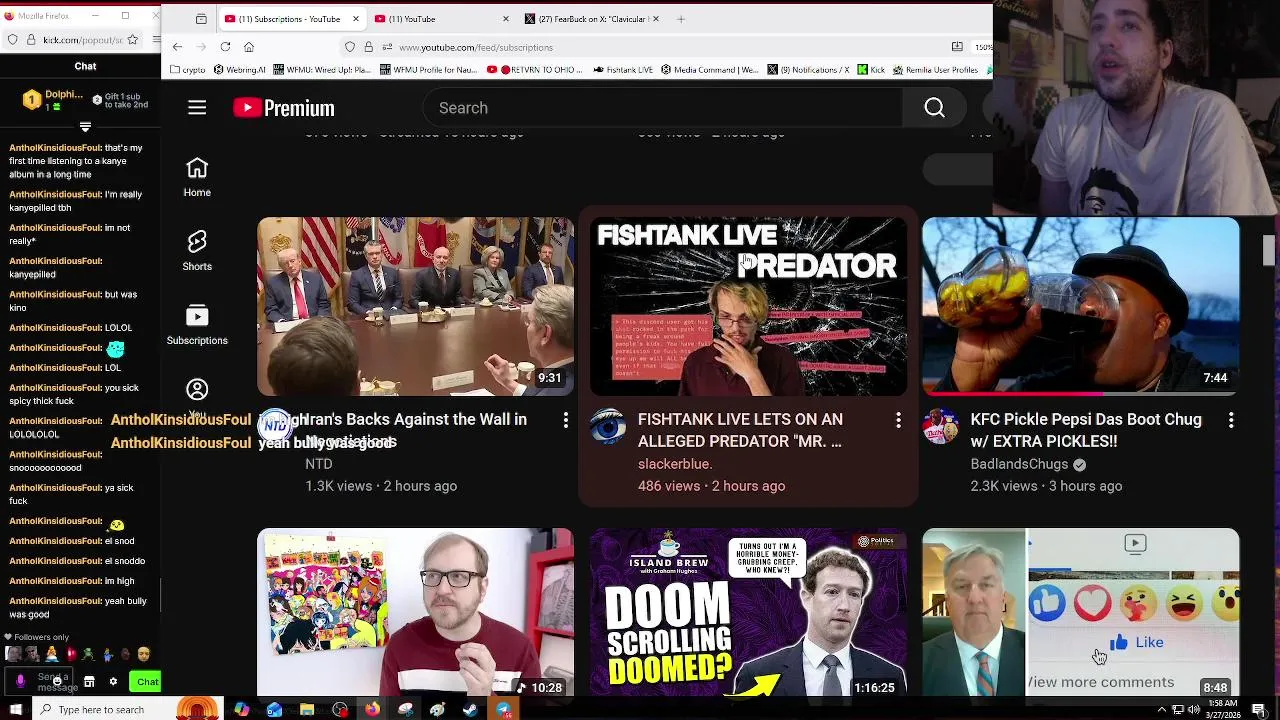Open the Trump cabinet meeting video thumbnail
The image size is (1280, 720).
click(x=416, y=306)
